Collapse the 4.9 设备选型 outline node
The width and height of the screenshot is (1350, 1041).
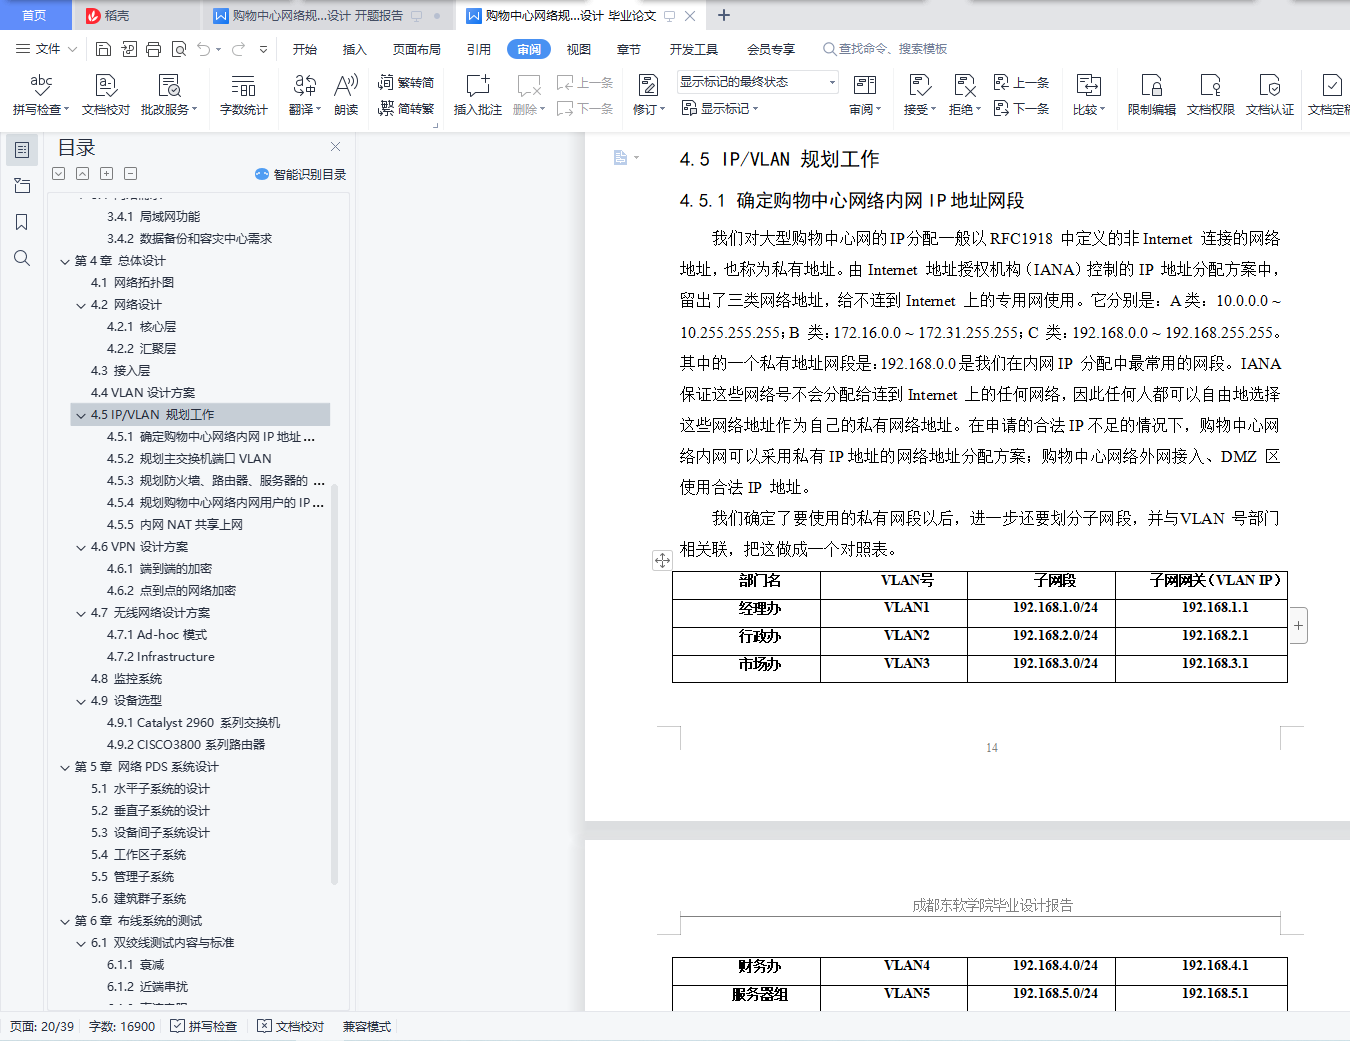point(81,701)
